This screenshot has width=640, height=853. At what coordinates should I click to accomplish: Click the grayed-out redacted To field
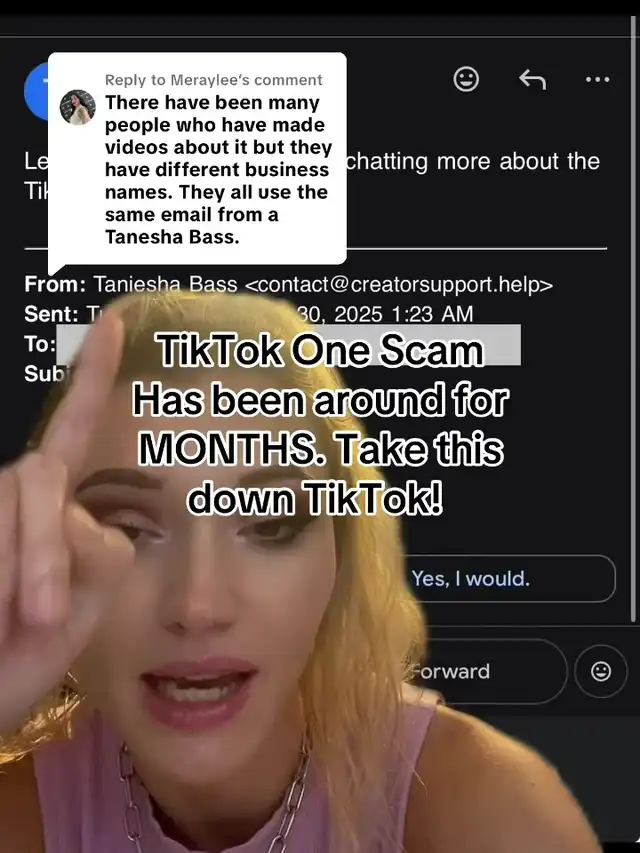288,344
